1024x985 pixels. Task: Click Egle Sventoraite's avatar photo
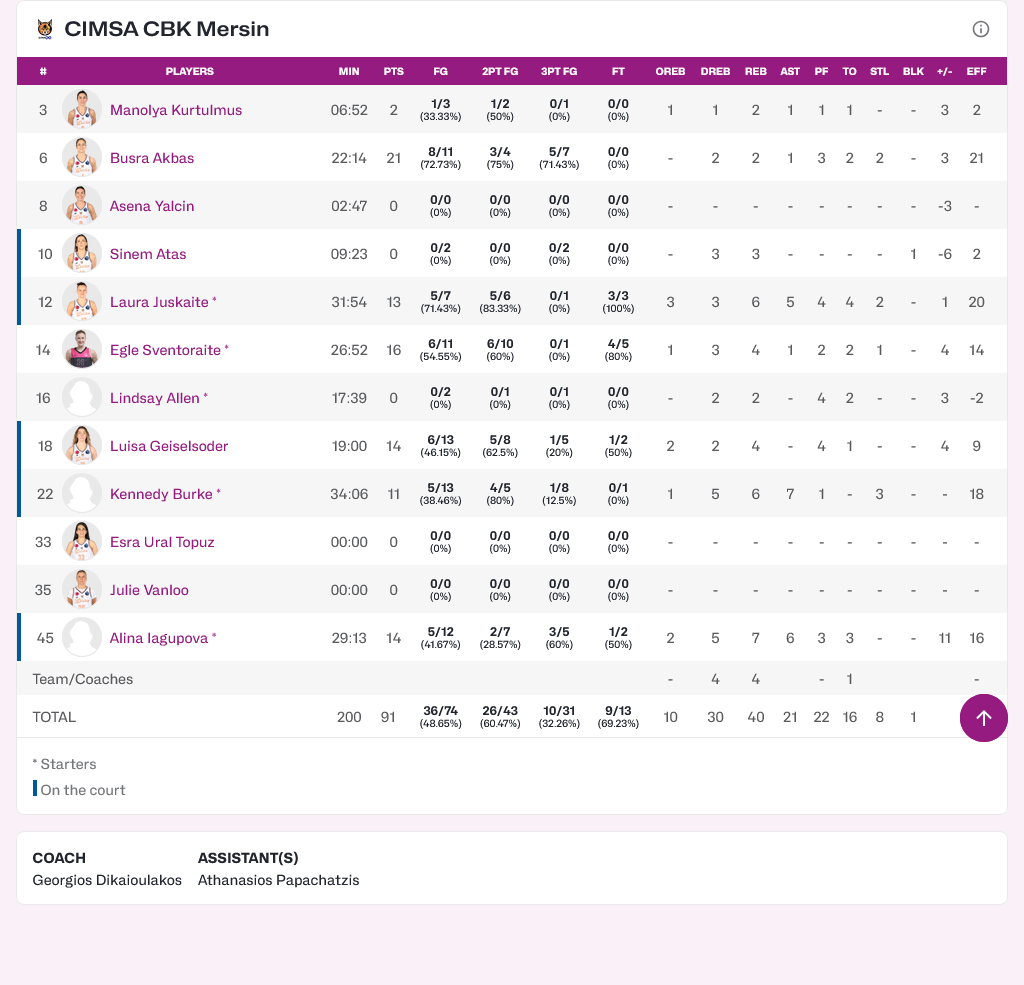click(x=82, y=350)
